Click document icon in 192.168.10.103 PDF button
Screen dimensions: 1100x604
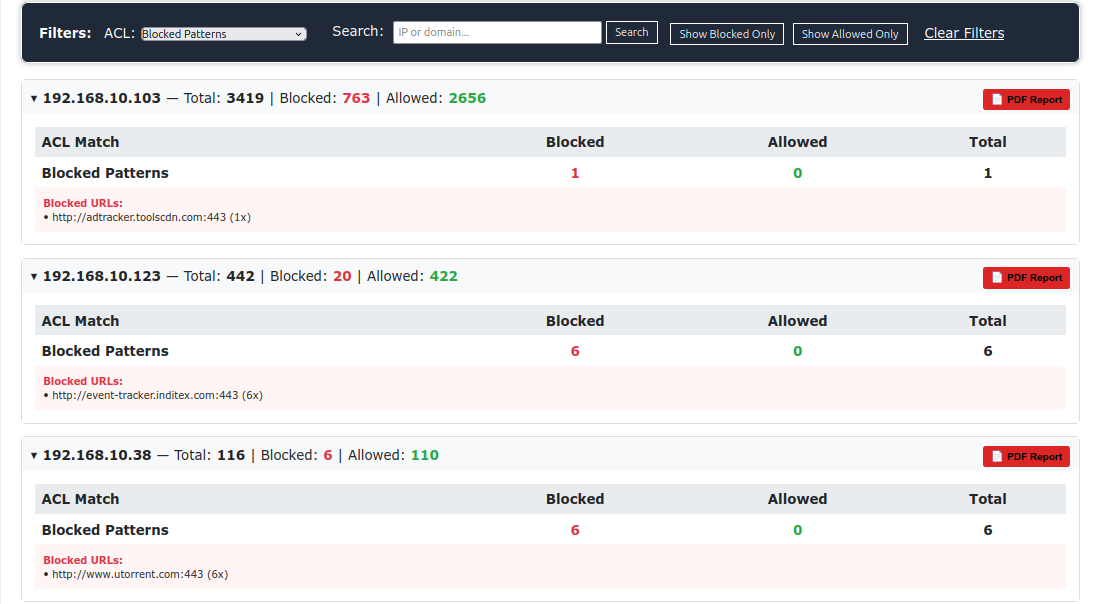[997, 100]
